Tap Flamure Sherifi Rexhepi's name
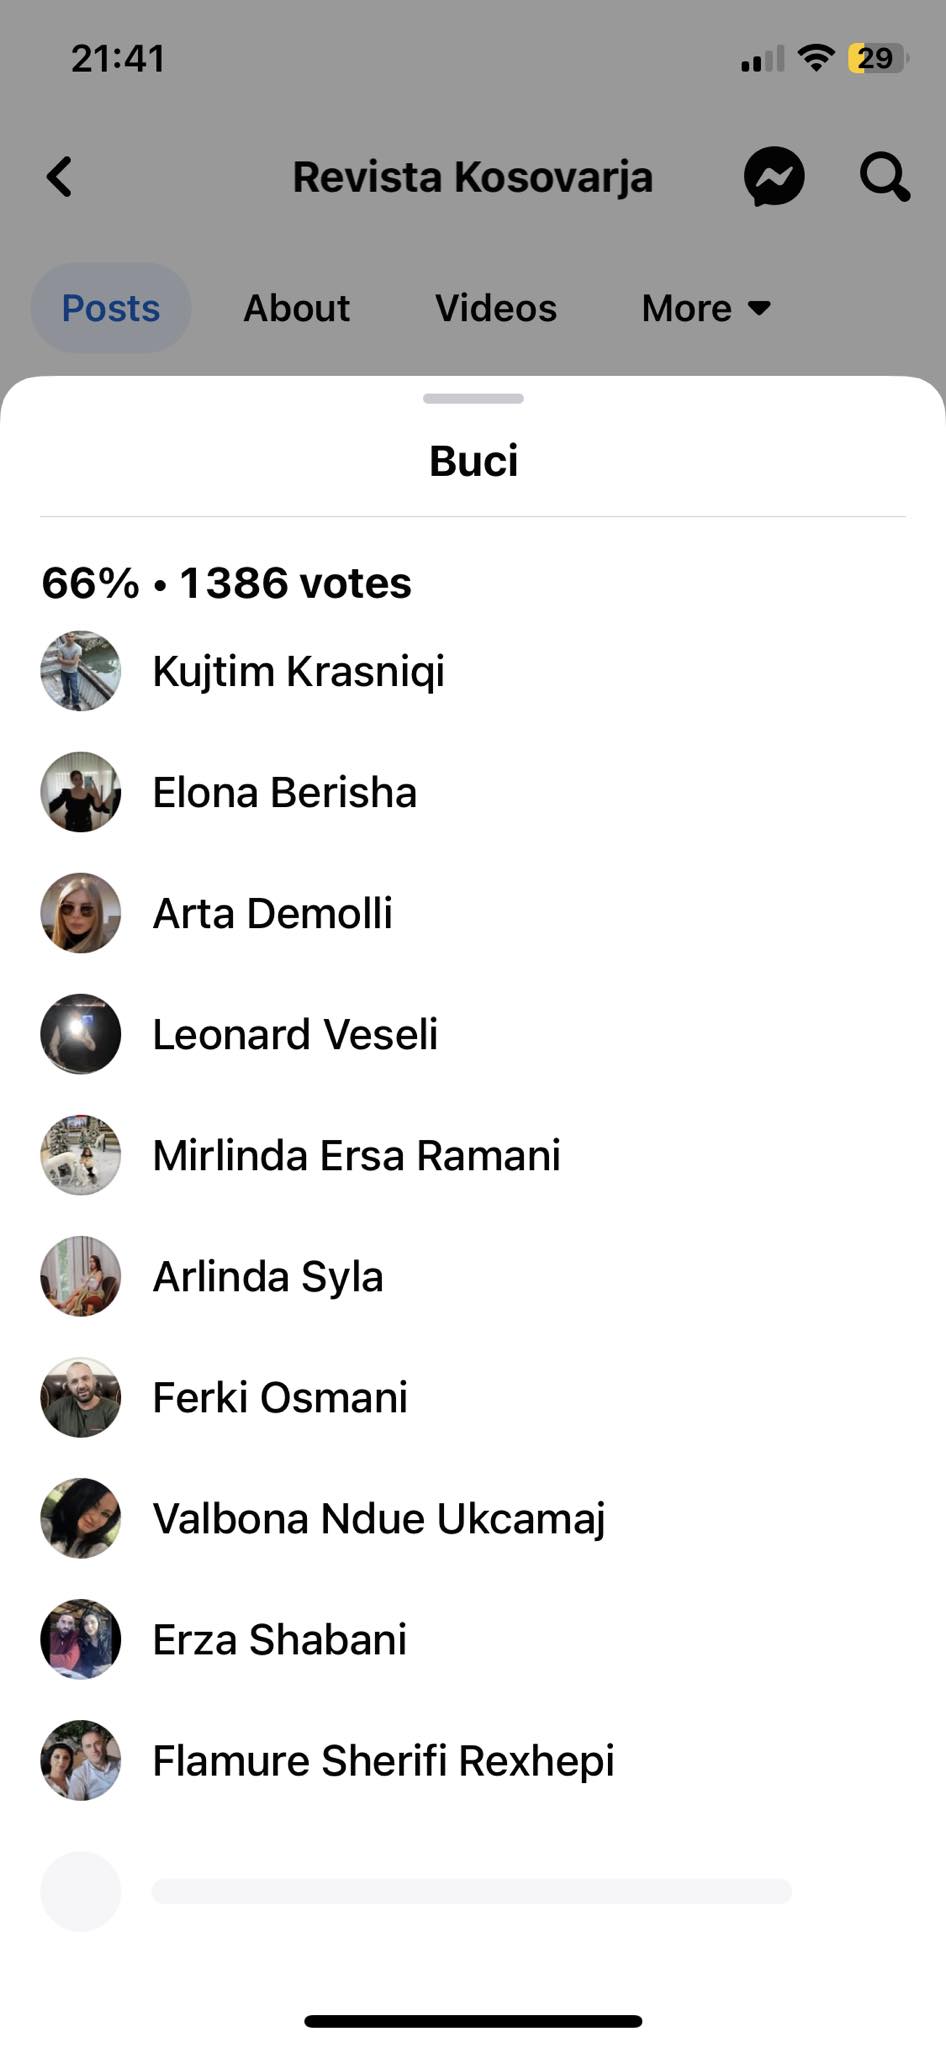This screenshot has height=2048, width=946. 383,1760
